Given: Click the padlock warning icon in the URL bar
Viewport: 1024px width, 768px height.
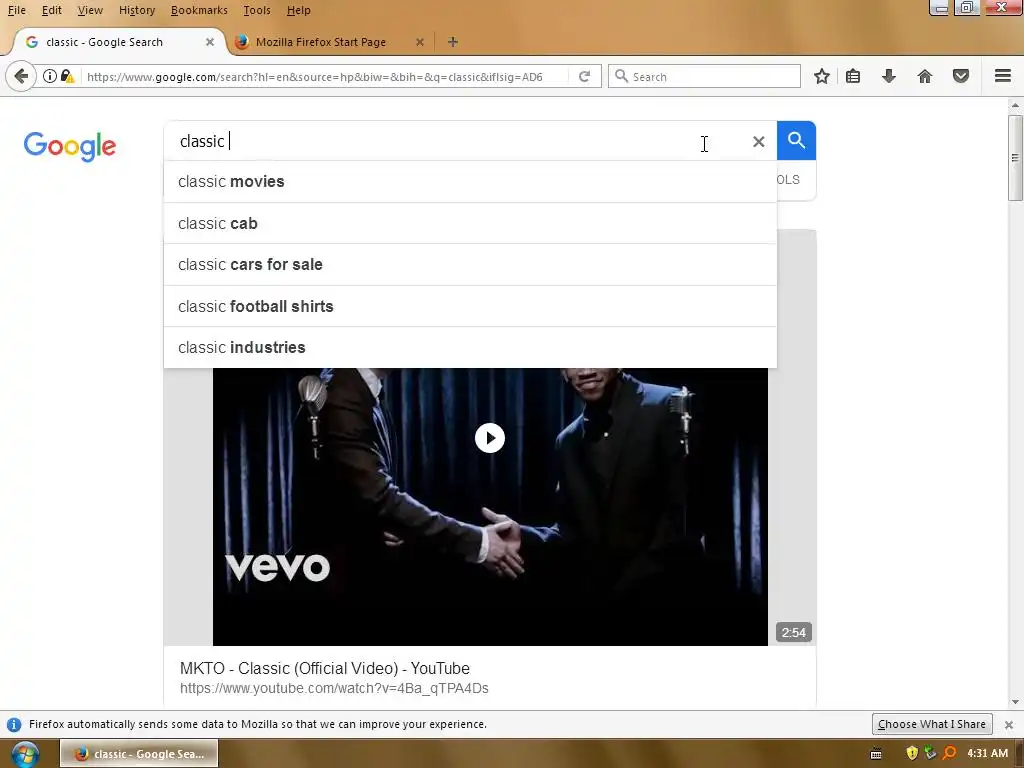Looking at the screenshot, I should [x=67, y=76].
